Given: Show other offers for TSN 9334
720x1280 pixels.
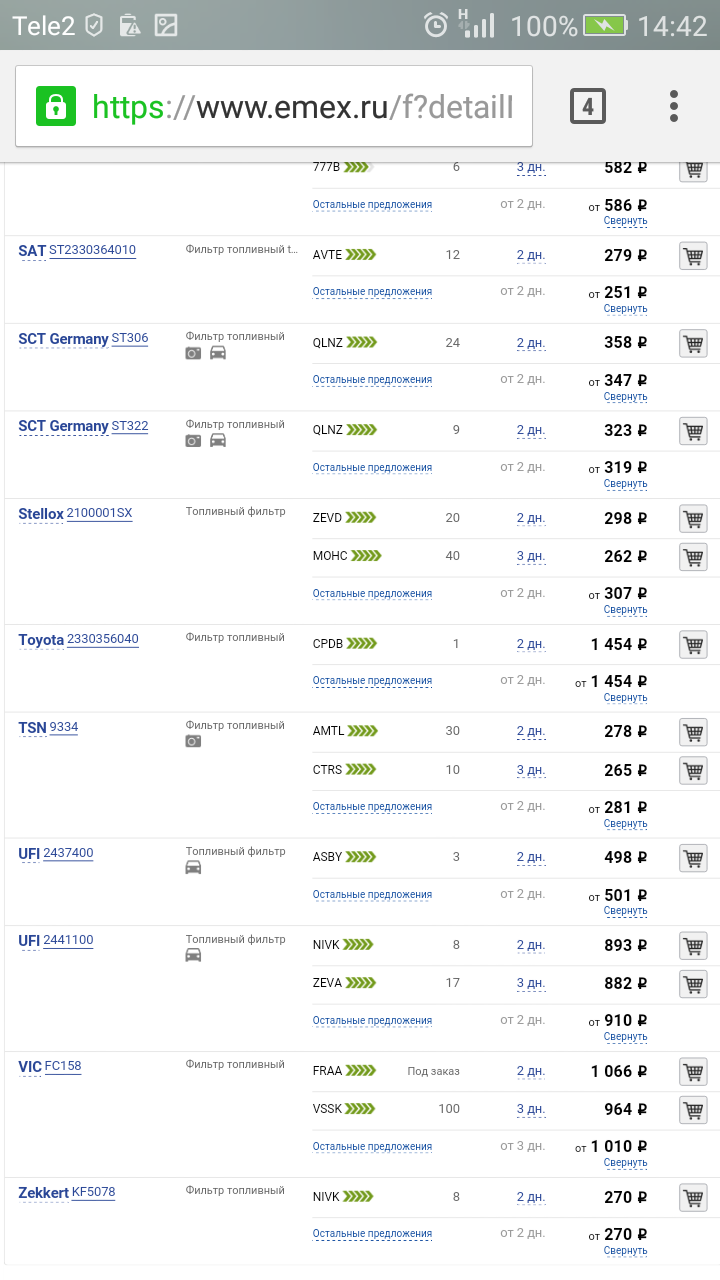Looking at the screenshot, I should tap(372, 807).
